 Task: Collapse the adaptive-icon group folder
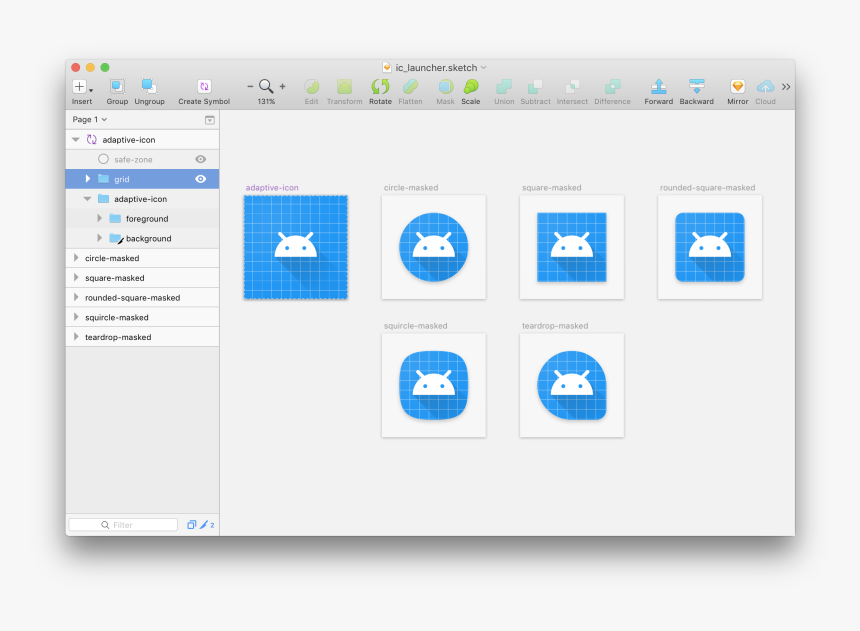point(87,199)
